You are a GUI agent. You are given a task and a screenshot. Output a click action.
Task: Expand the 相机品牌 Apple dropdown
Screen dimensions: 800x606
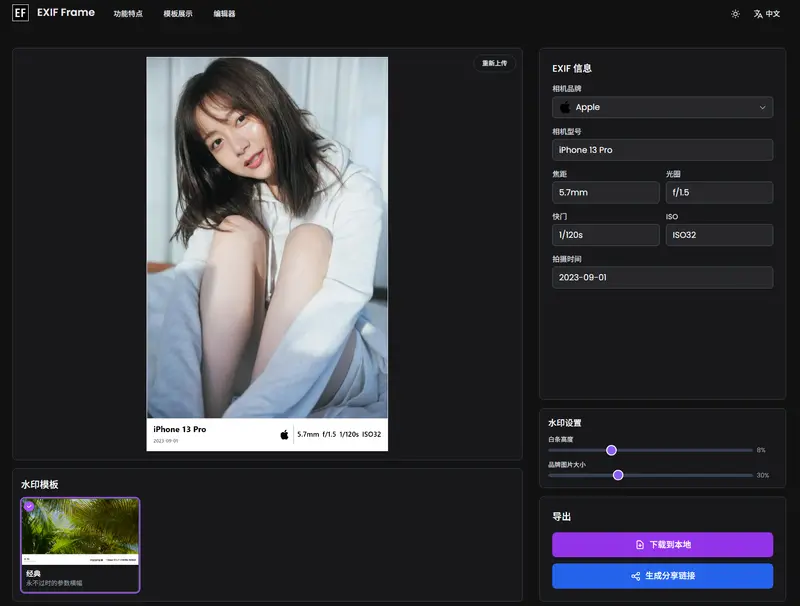click(x=662, y=107)
